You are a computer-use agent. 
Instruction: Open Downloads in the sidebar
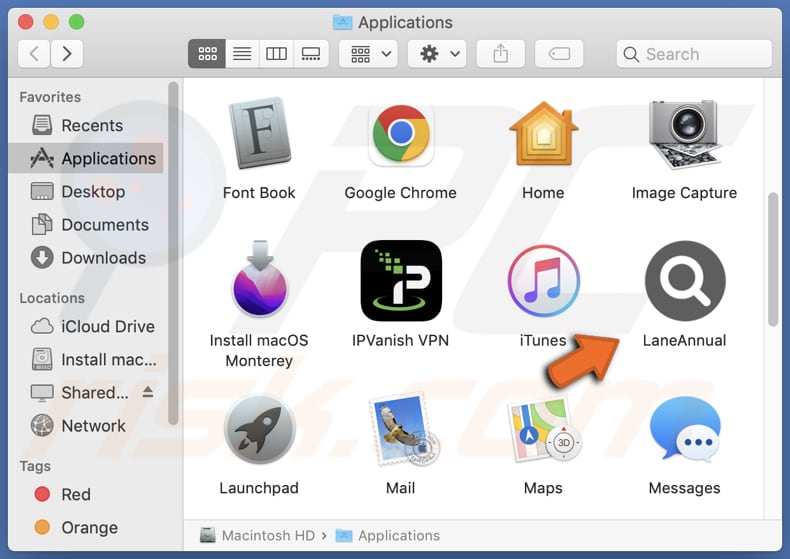coord(86,258)
